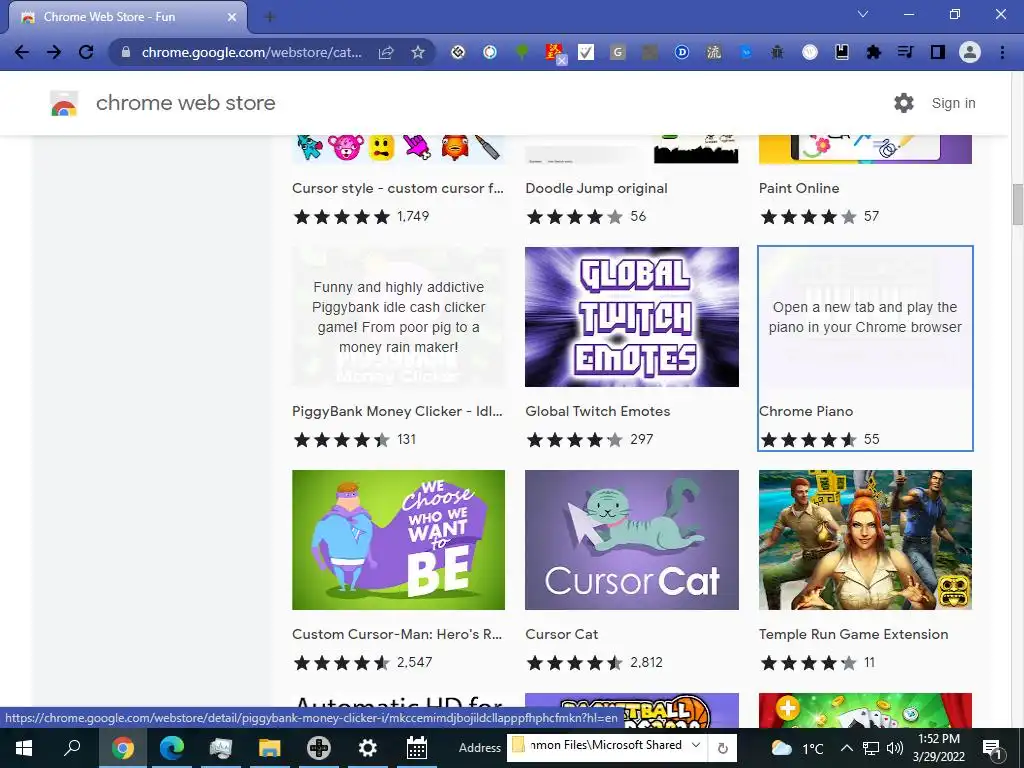This screenshot has width=1024, height=768.
Task: Open the media control playlist icon
Action: pos(905,52)
